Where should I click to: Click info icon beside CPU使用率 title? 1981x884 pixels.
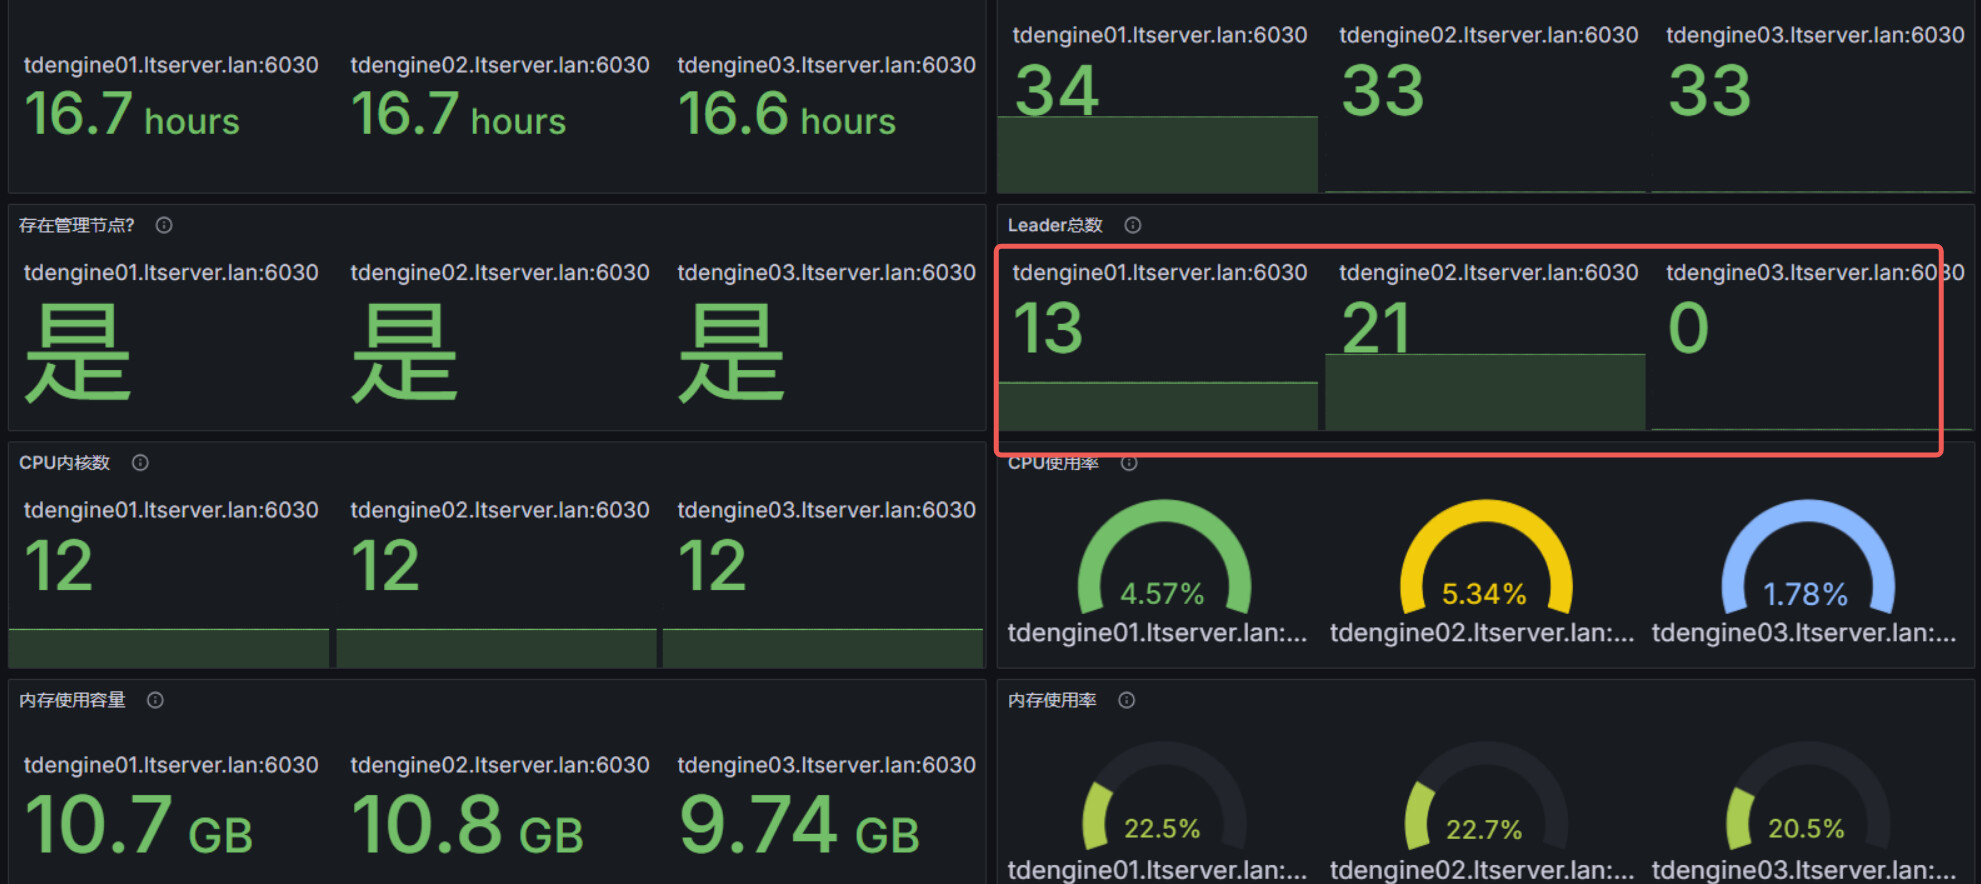tap(1129, 463)
